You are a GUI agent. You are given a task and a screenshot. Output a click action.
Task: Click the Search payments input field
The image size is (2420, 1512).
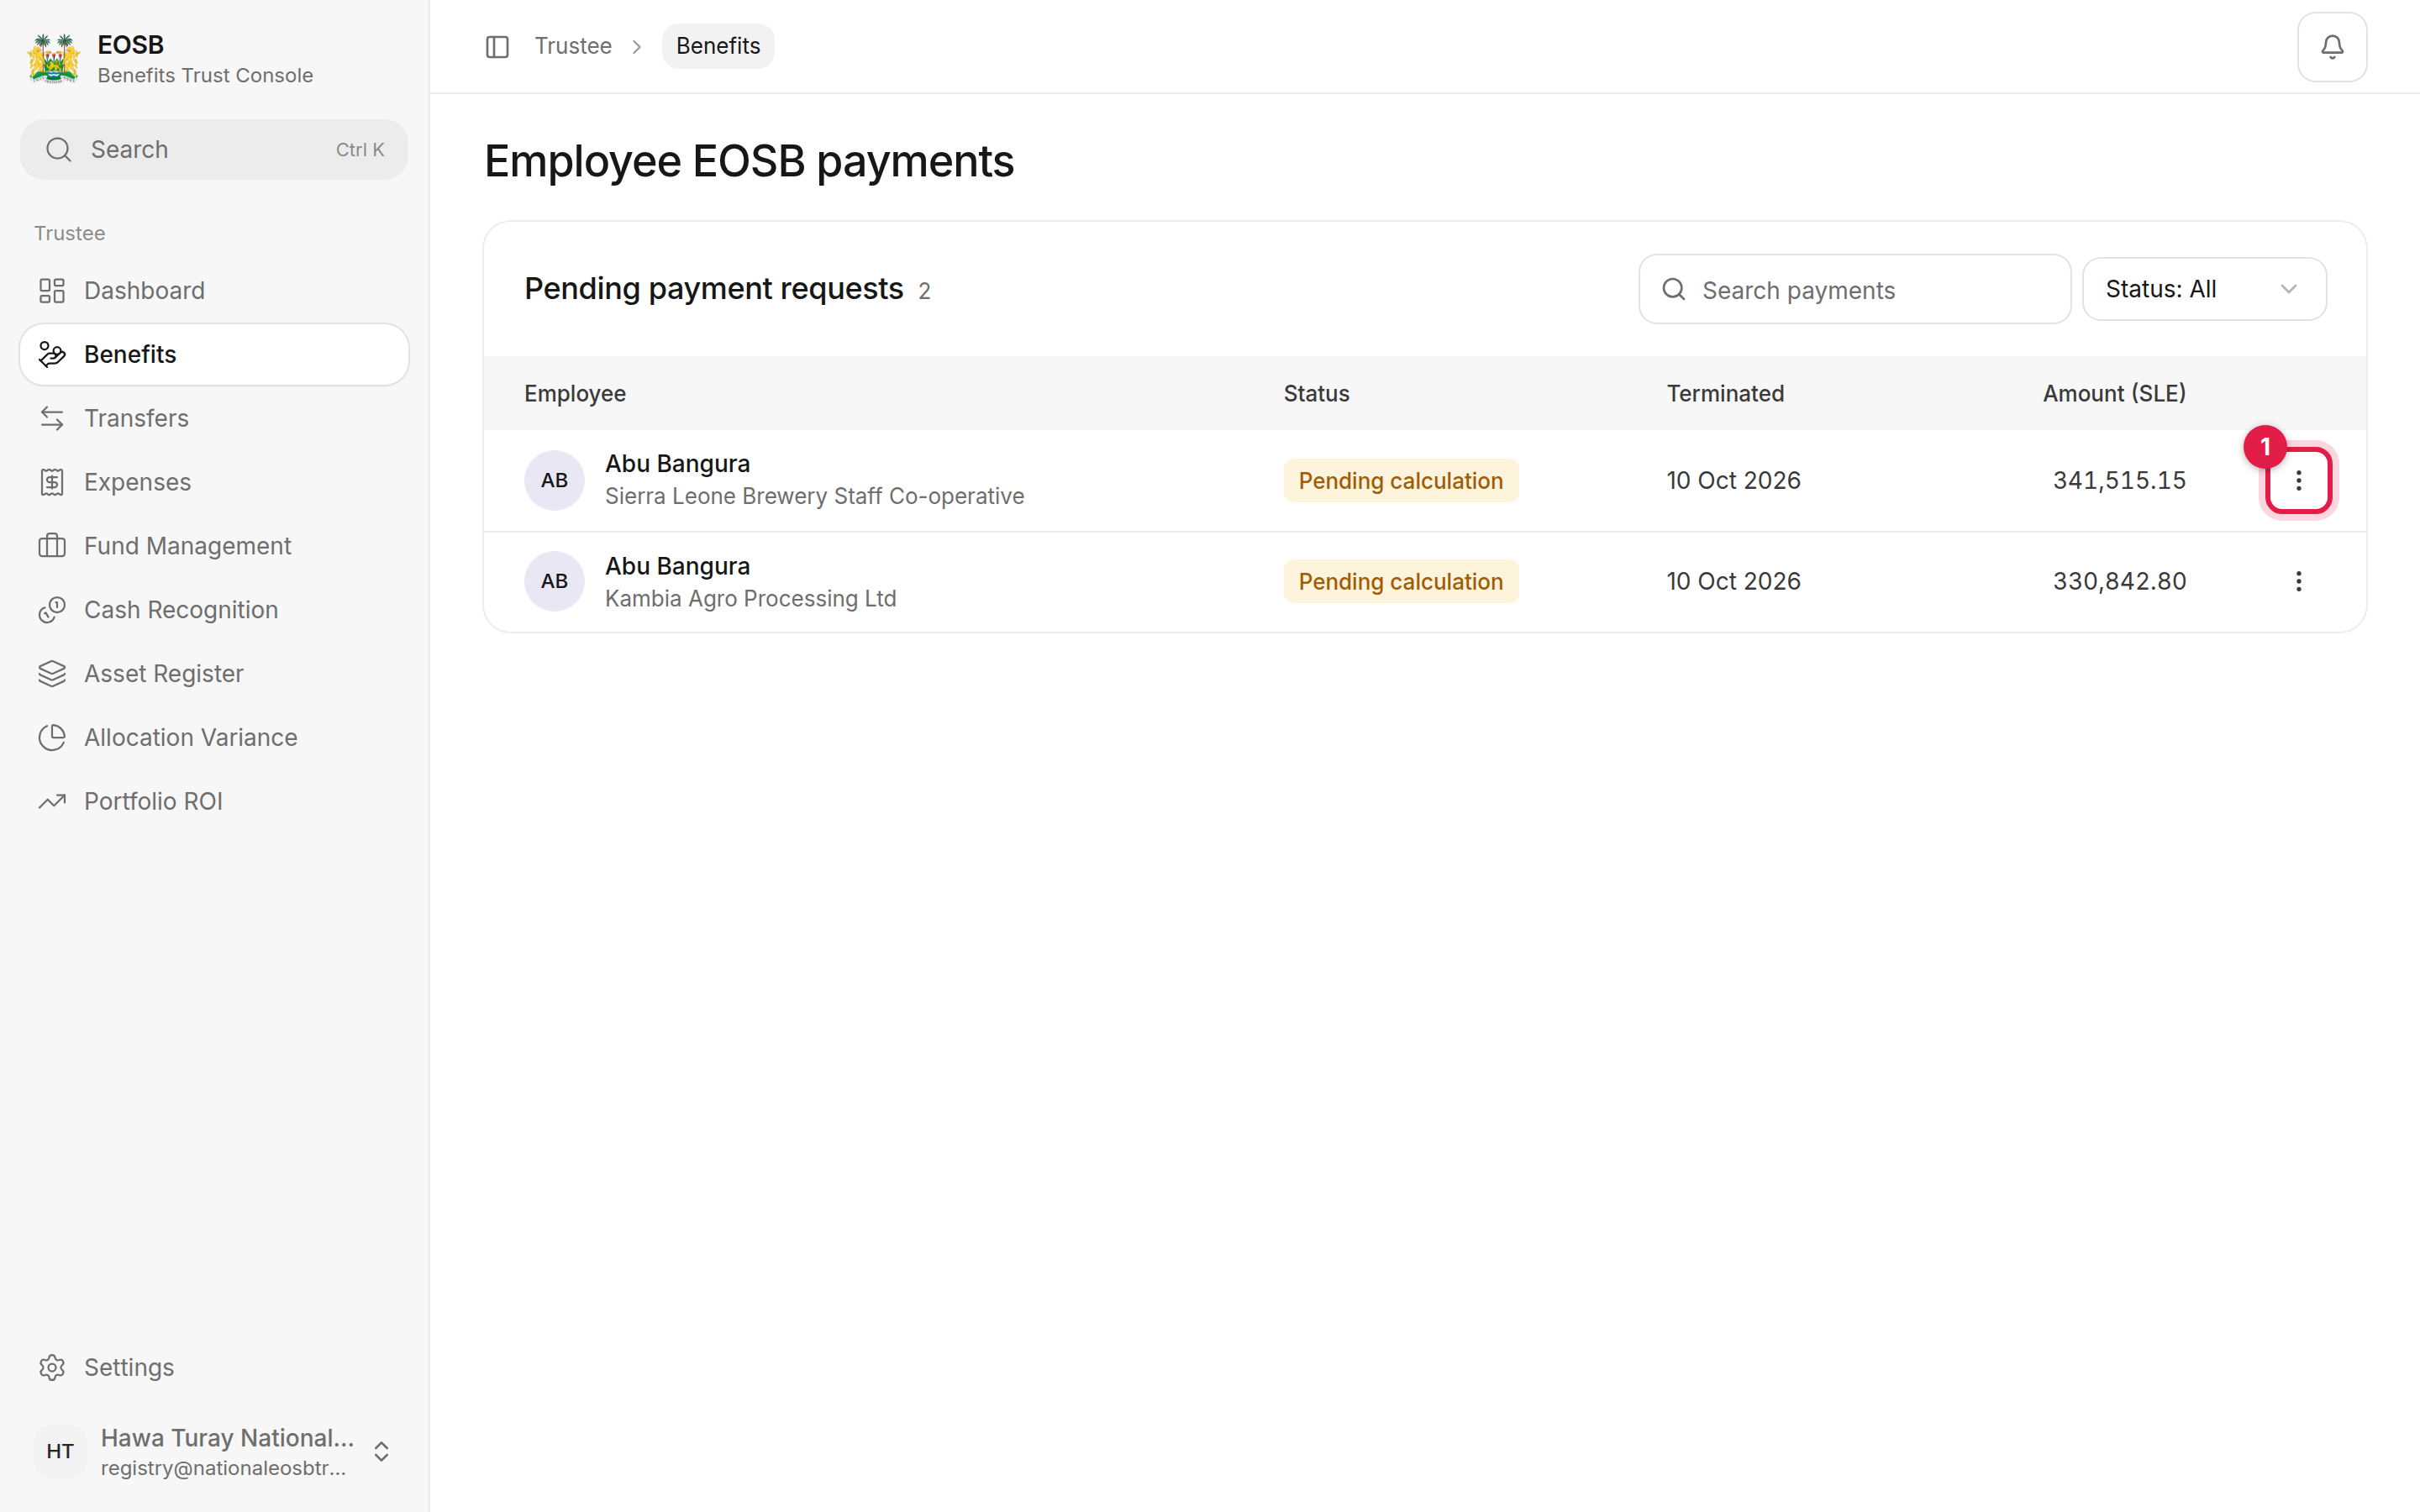pyautogui.click(x=1855, y=289)
